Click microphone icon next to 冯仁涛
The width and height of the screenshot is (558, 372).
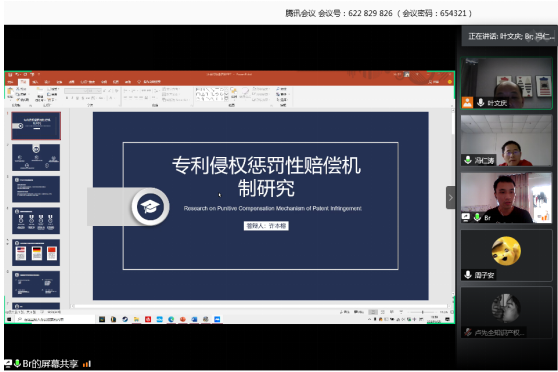[468, 160]
